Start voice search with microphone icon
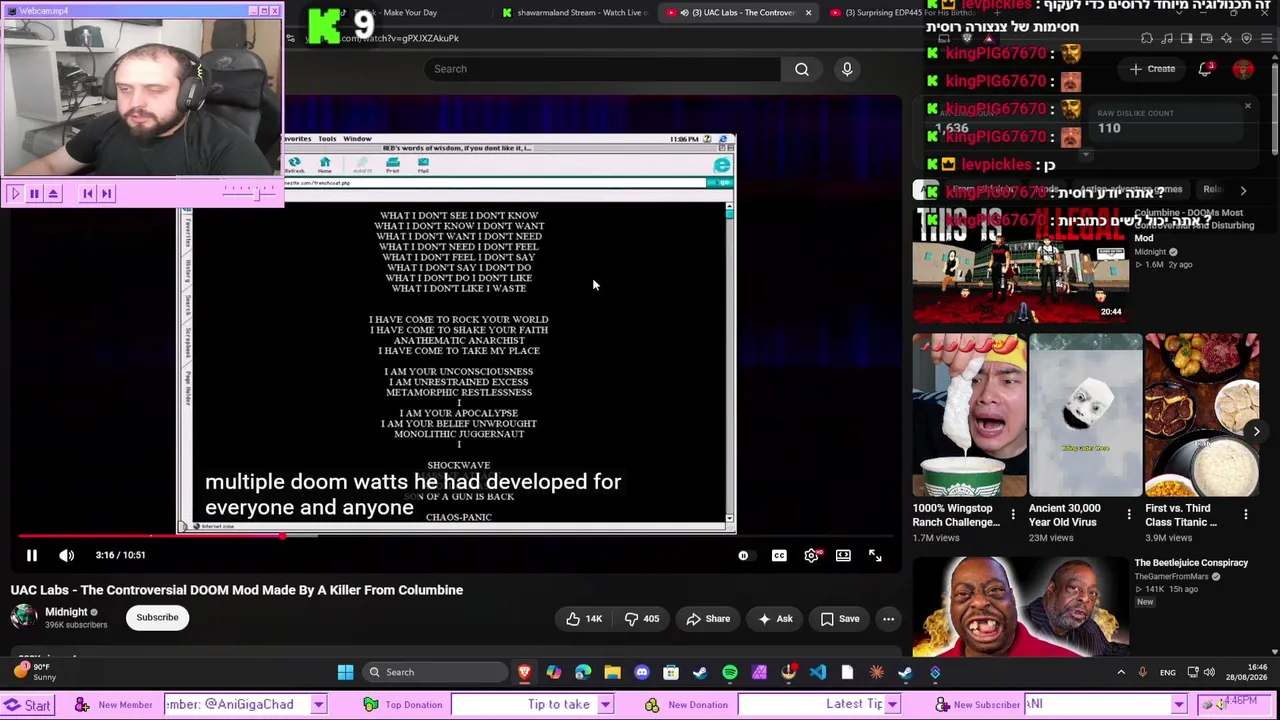This screenshot has width=1280, height=720. point(847,69)
